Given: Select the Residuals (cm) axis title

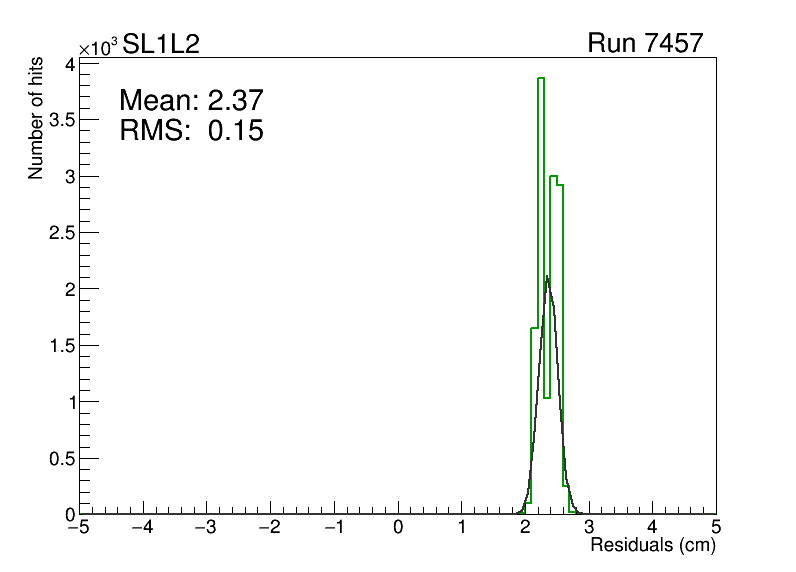Looking at the screenshot, I should pyautogui.click(x=652, y=545).
